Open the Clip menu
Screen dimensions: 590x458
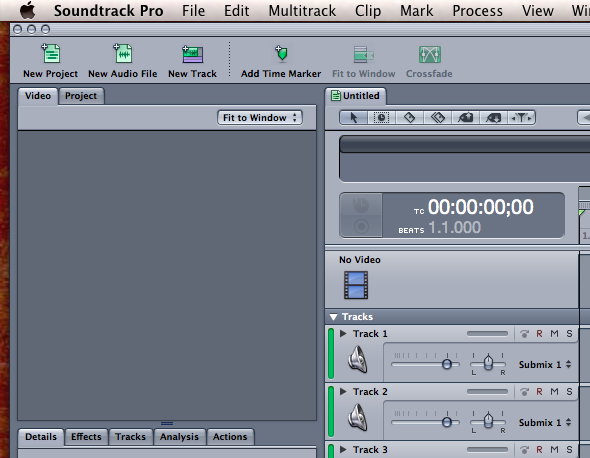pos(368,11)
